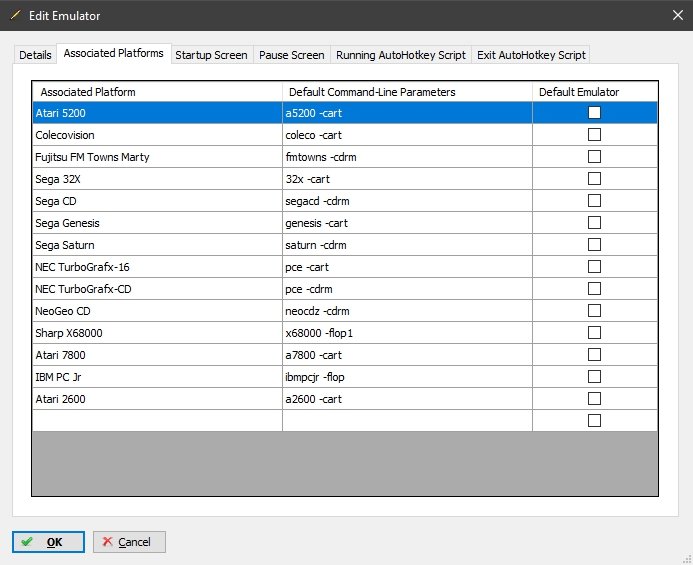This screenshot has width=693, height=565.
Task: Click the 'neocdz -cdrm' parameters cell
Action: [407, 311]
